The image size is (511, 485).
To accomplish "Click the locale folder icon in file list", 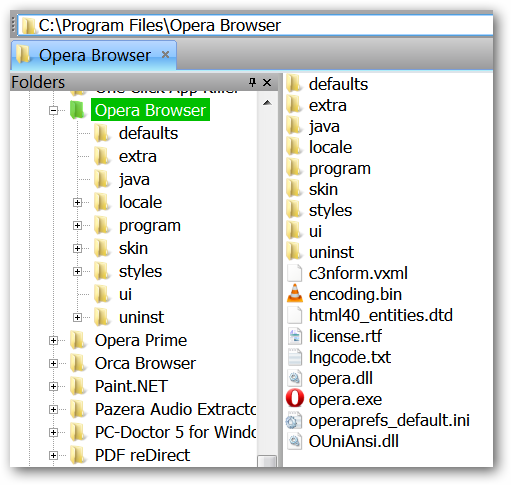I will [x=294, y=147].
